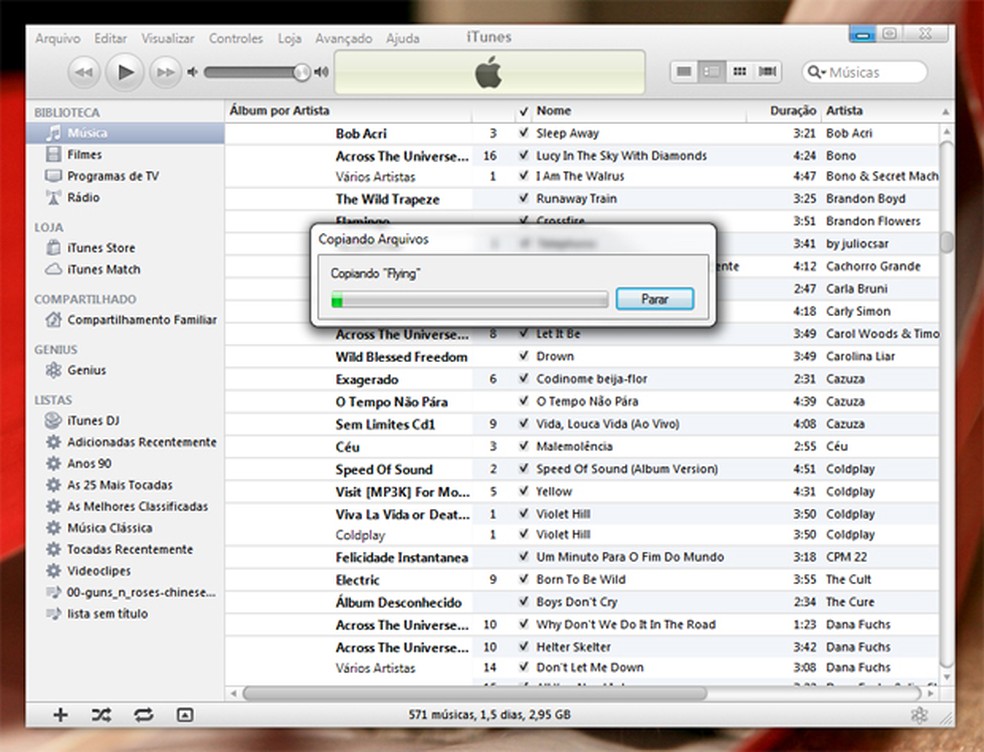Image resolution: width=984 pixels, height=752 pixels.
Task: Uncheck the Codinome beija-flor checkbox
Action: pos(523,379)
